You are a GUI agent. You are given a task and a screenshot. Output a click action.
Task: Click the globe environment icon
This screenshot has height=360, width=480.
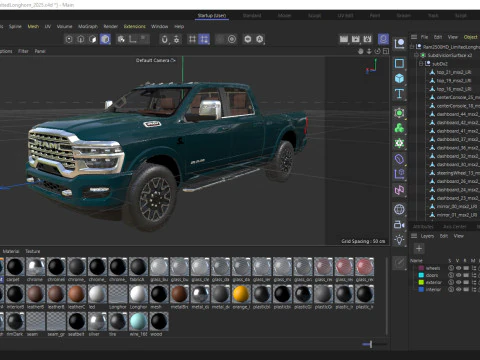pyautogui.click(x=399, y=209)
